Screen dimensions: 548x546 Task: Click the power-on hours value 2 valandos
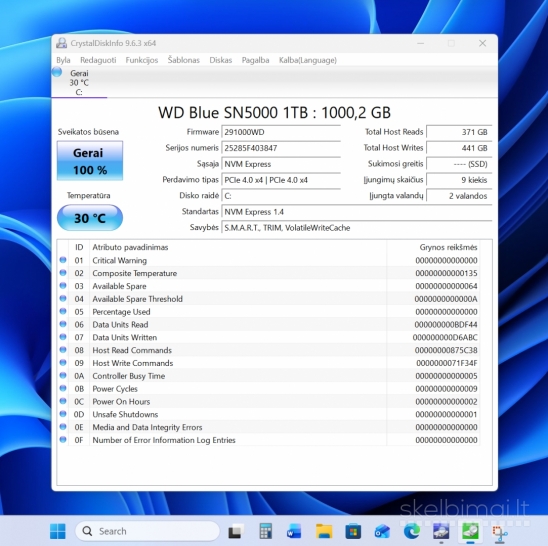[x=459, y=196]
